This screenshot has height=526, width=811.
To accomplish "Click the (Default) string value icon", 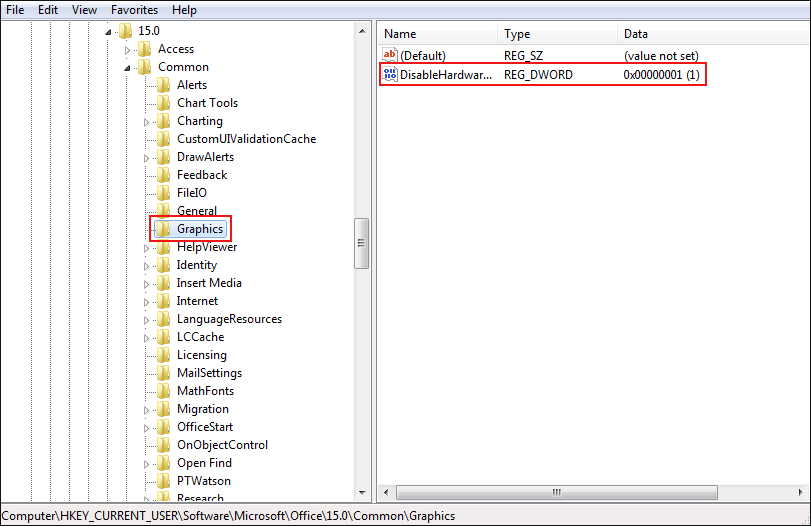I will (389, 55).
